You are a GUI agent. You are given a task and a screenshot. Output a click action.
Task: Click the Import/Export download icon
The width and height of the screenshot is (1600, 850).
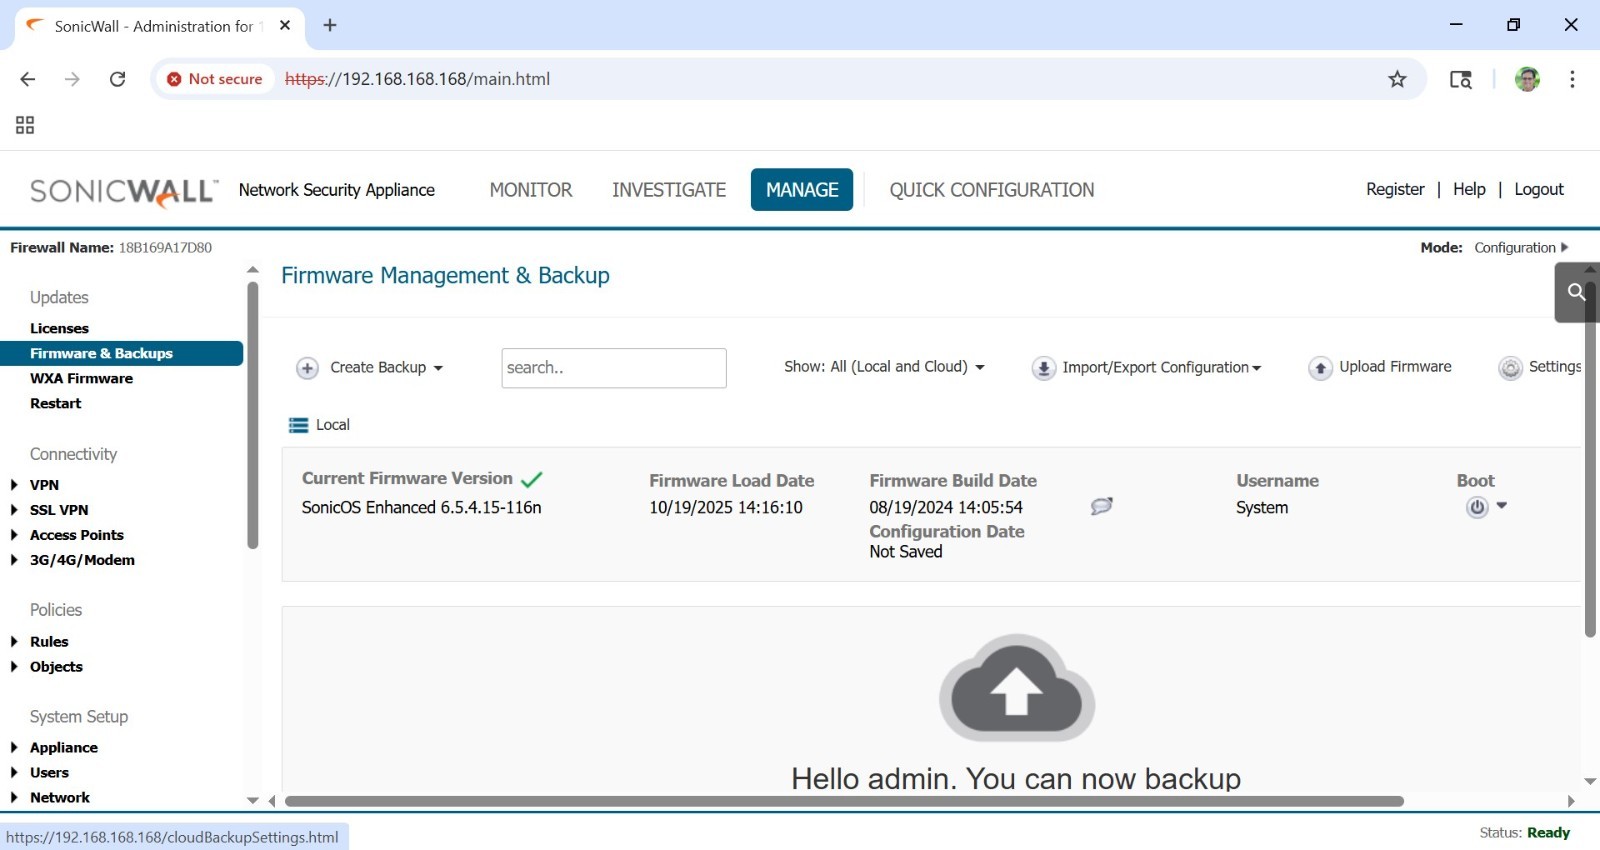pos(1044,368)
